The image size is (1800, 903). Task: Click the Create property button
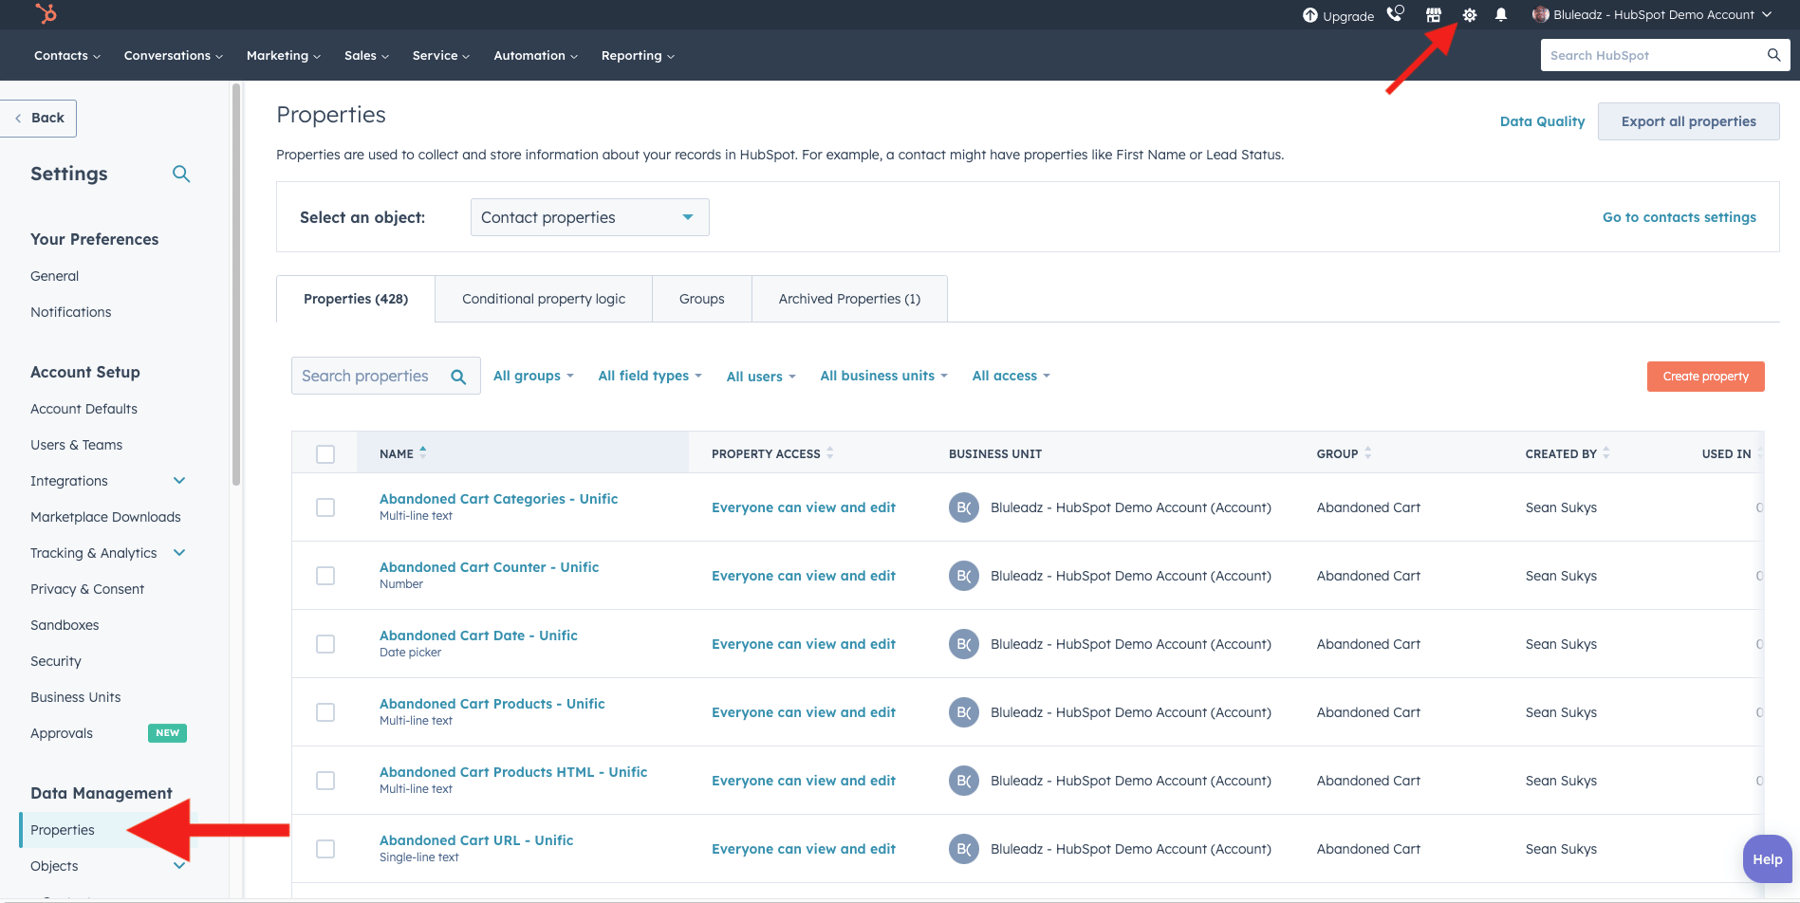point(1704,376)
